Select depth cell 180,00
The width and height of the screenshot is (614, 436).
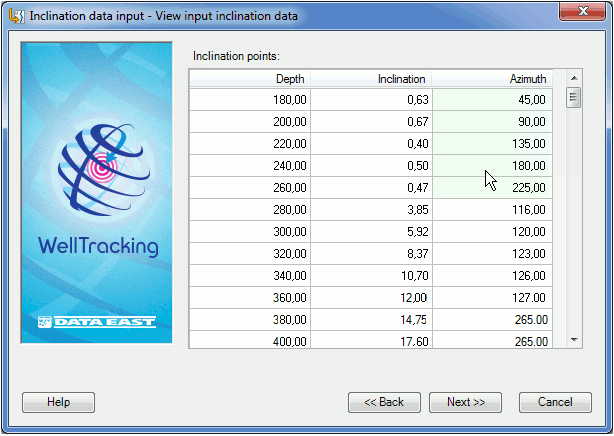tap(250, 100)
